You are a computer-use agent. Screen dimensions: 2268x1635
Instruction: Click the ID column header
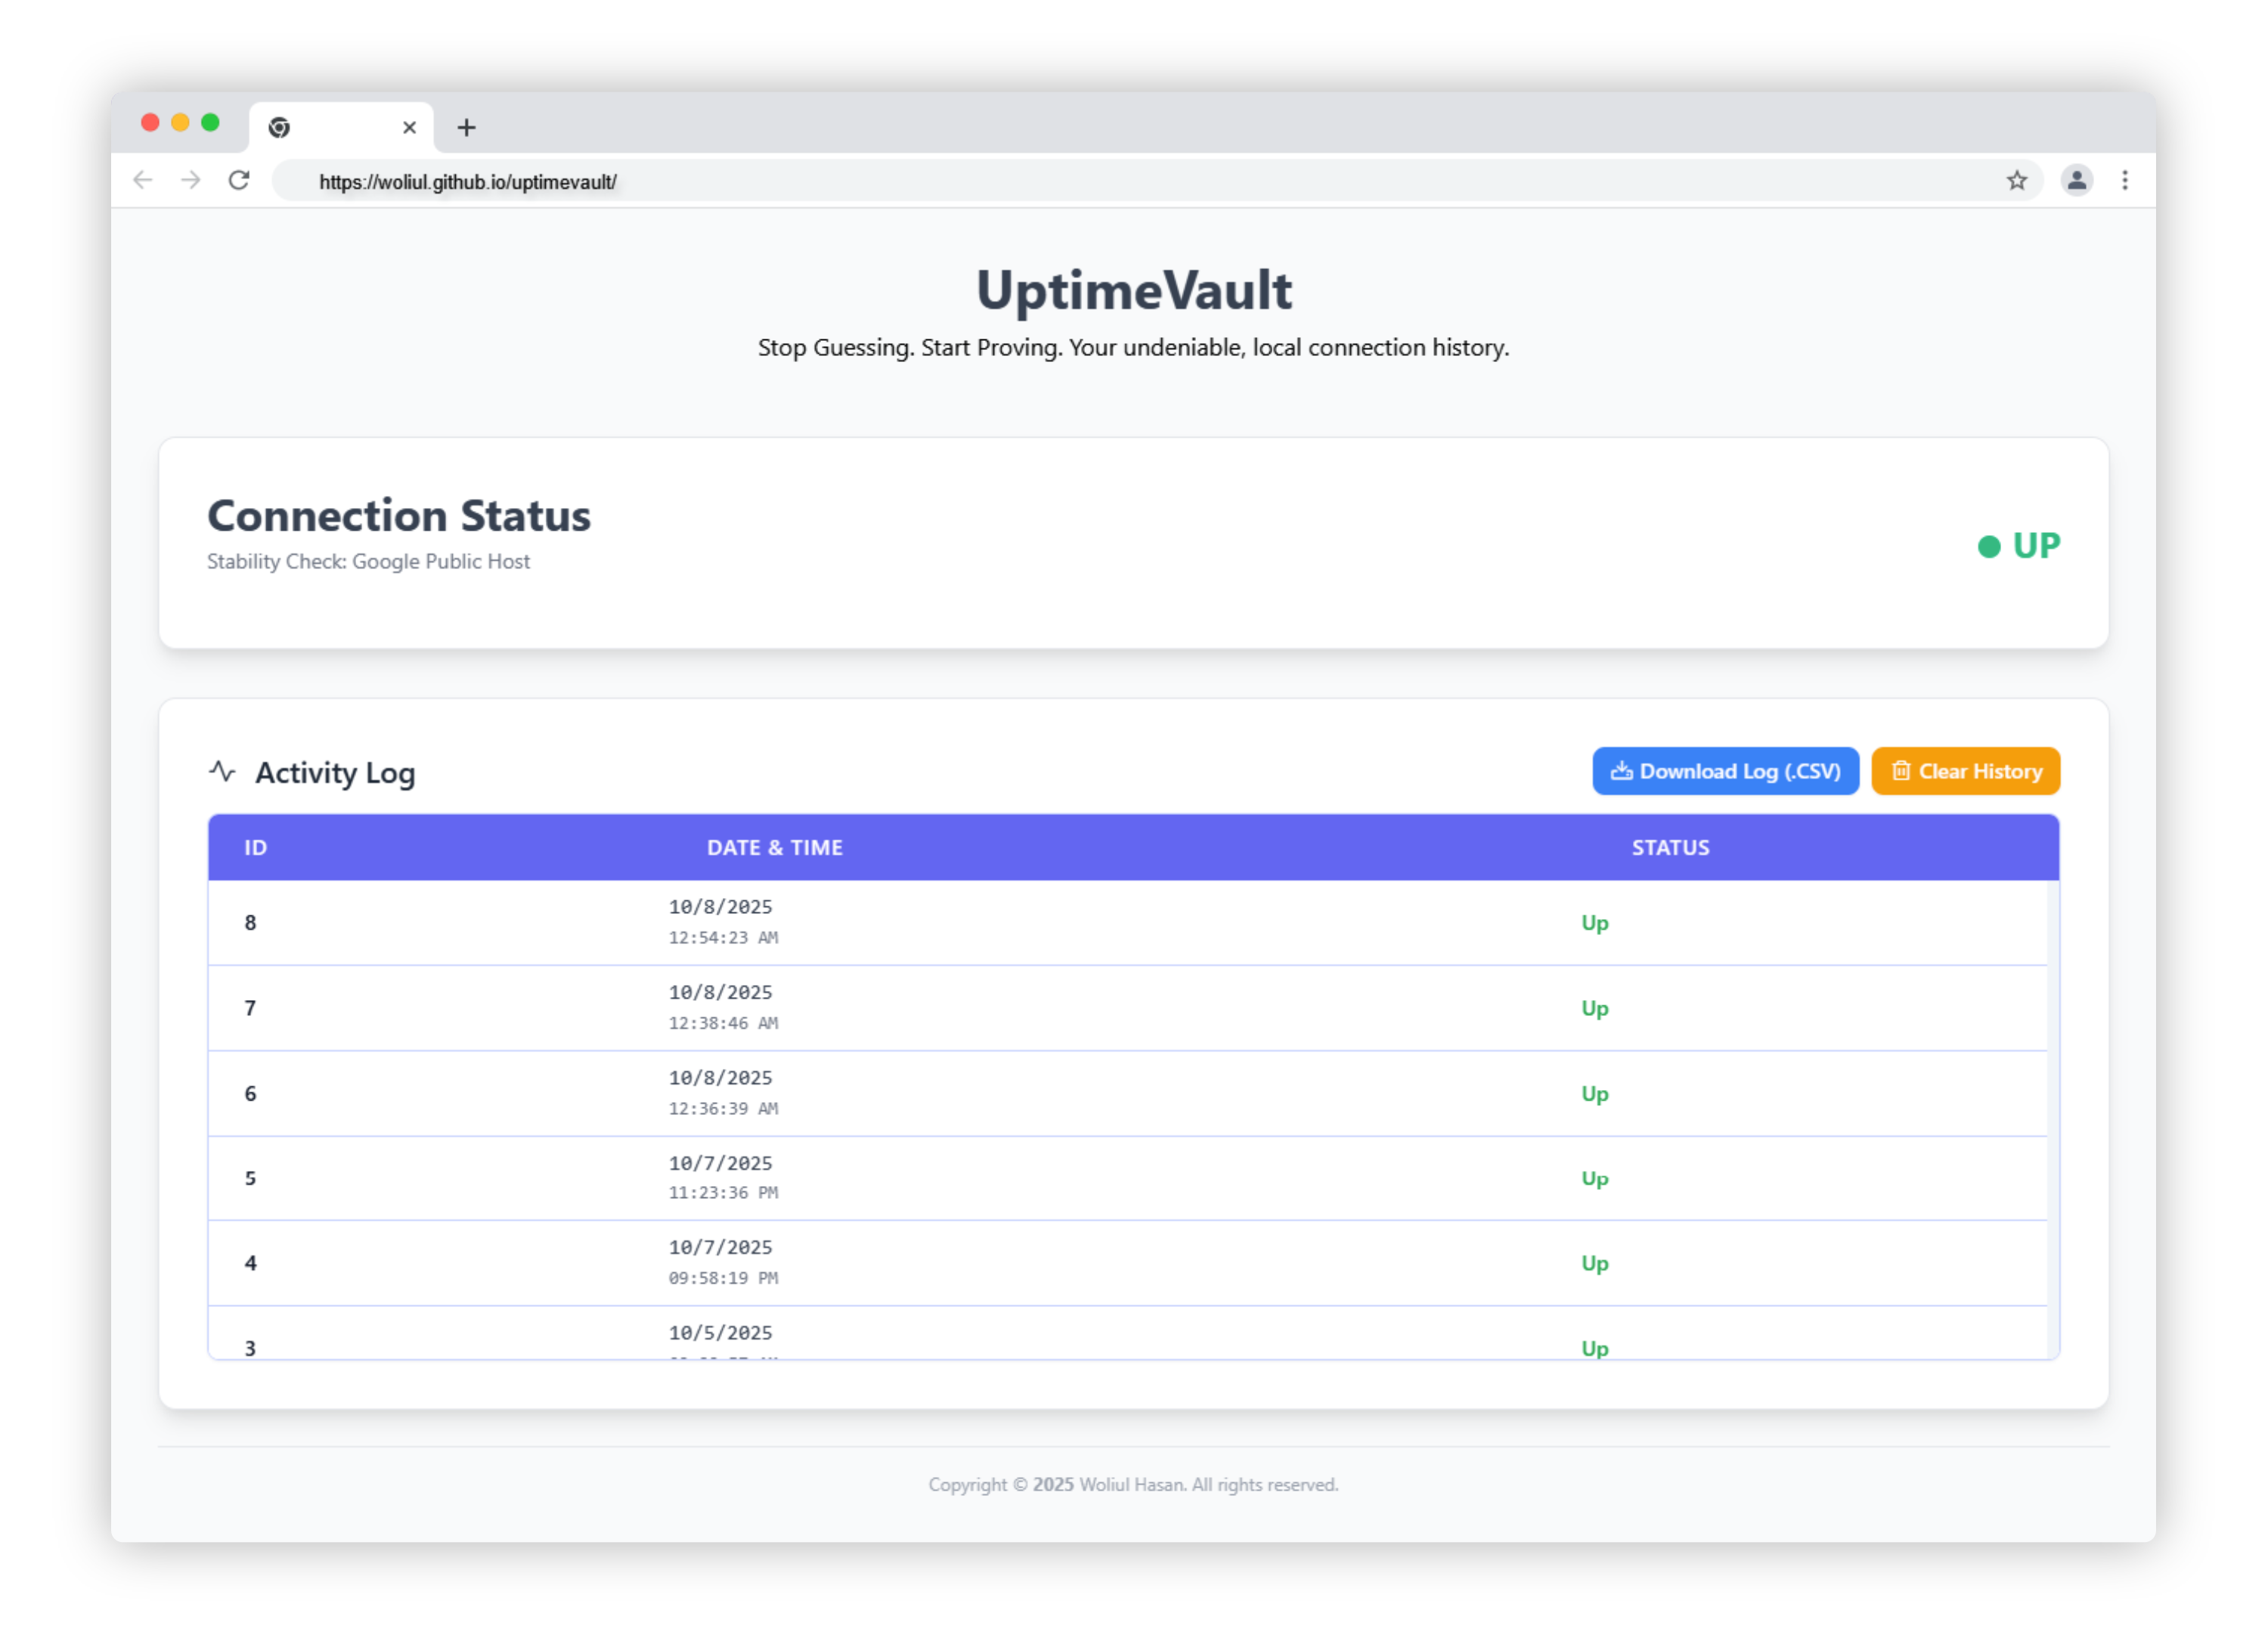click(x=256, y=848)
